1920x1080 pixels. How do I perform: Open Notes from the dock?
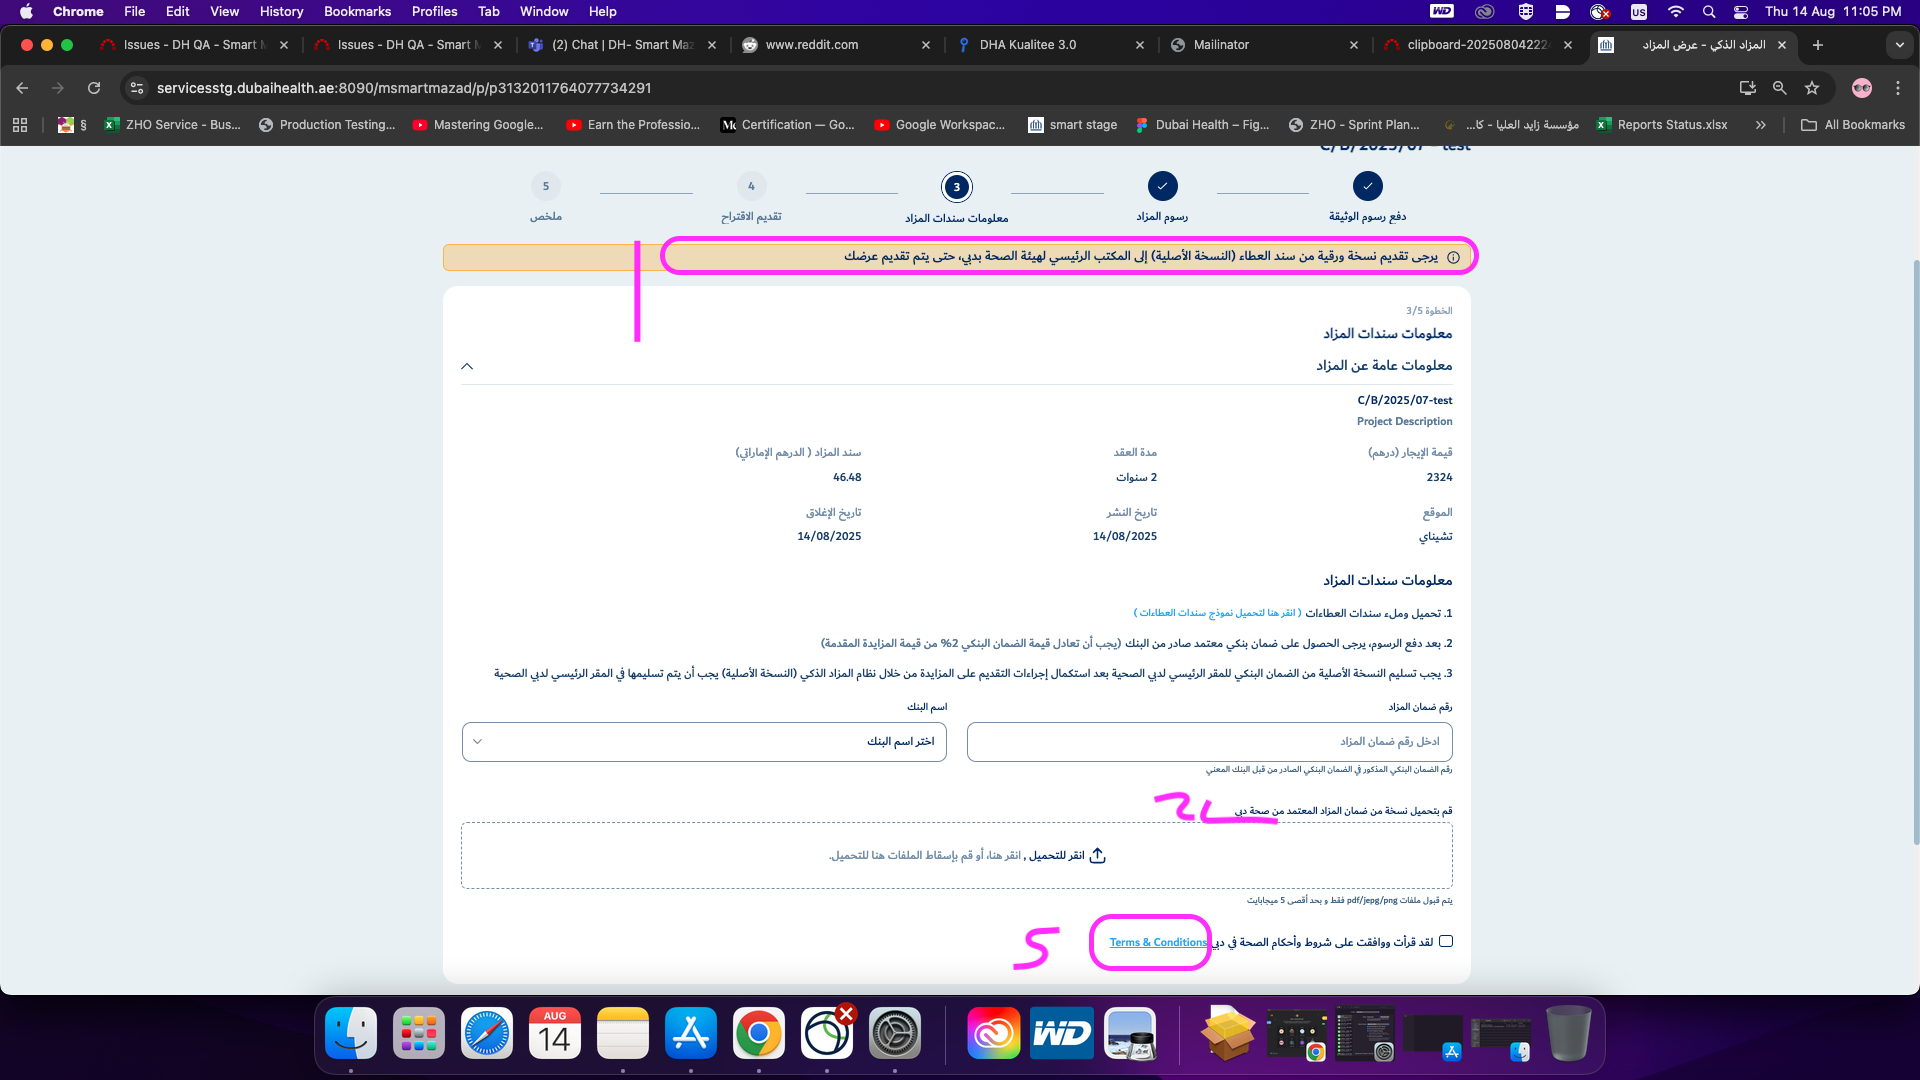[x=623, y=1034]
